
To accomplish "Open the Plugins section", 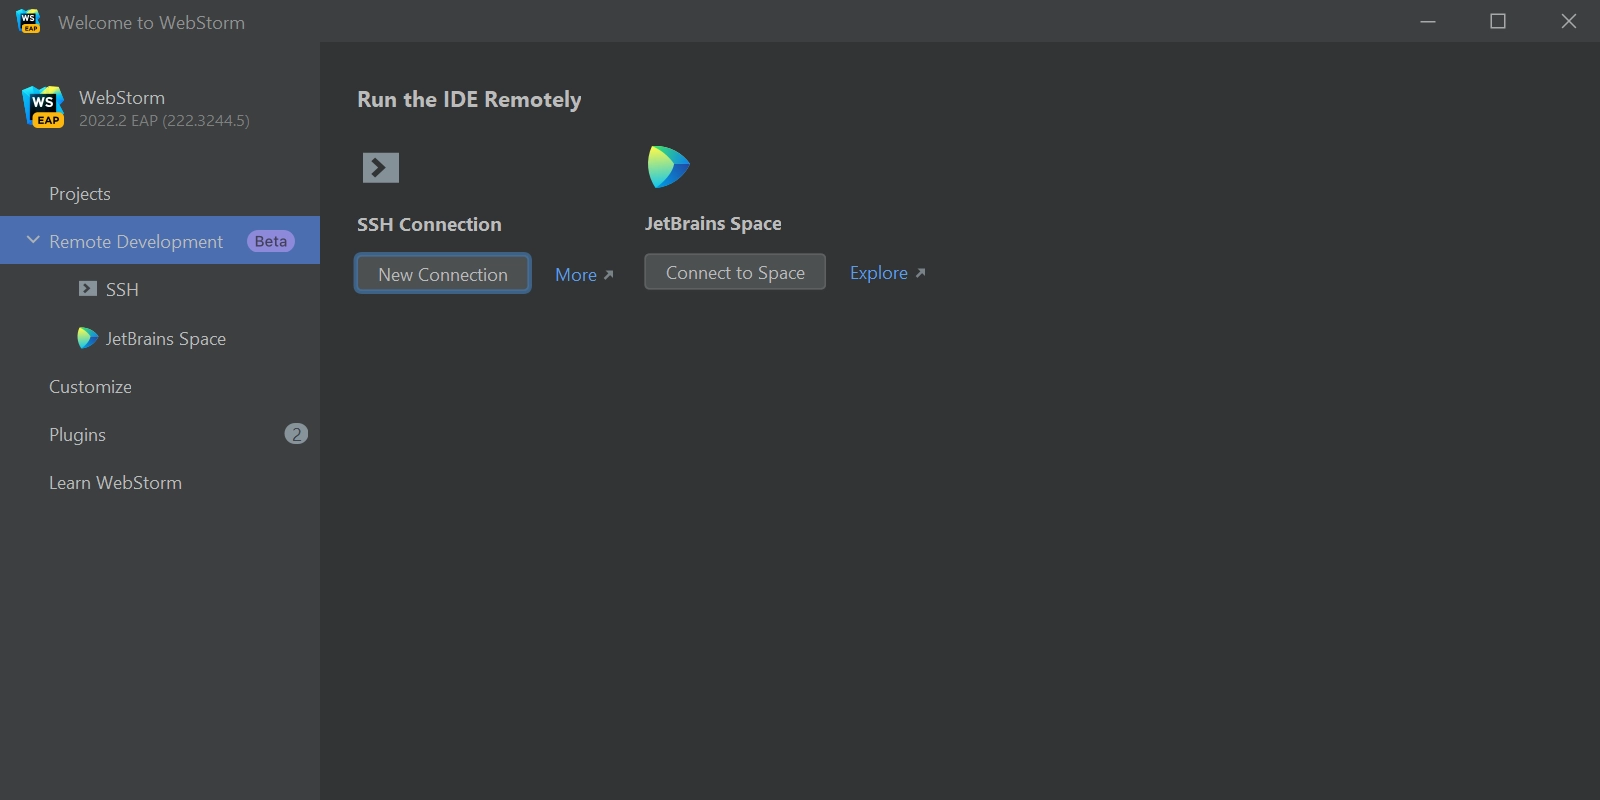I will pos(160,434).
